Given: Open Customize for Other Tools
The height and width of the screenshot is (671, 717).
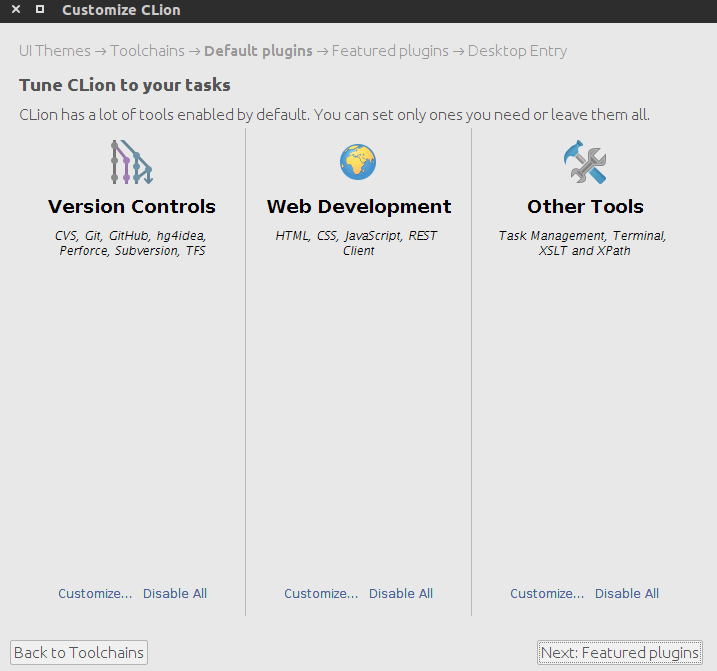Looking at the screenshot, I should [547, 593].
